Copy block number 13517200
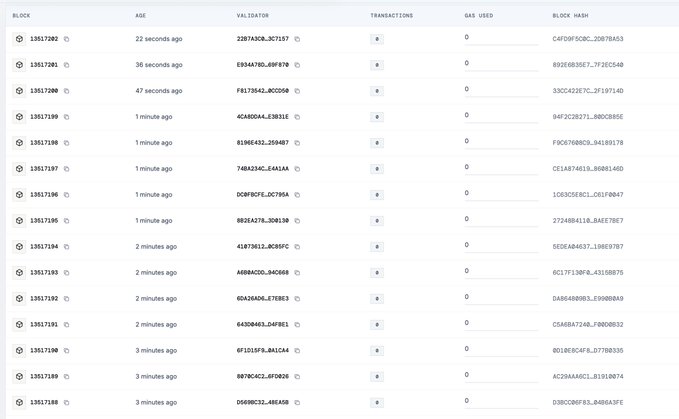Screen dimensions: 679x419 point(66,91)
